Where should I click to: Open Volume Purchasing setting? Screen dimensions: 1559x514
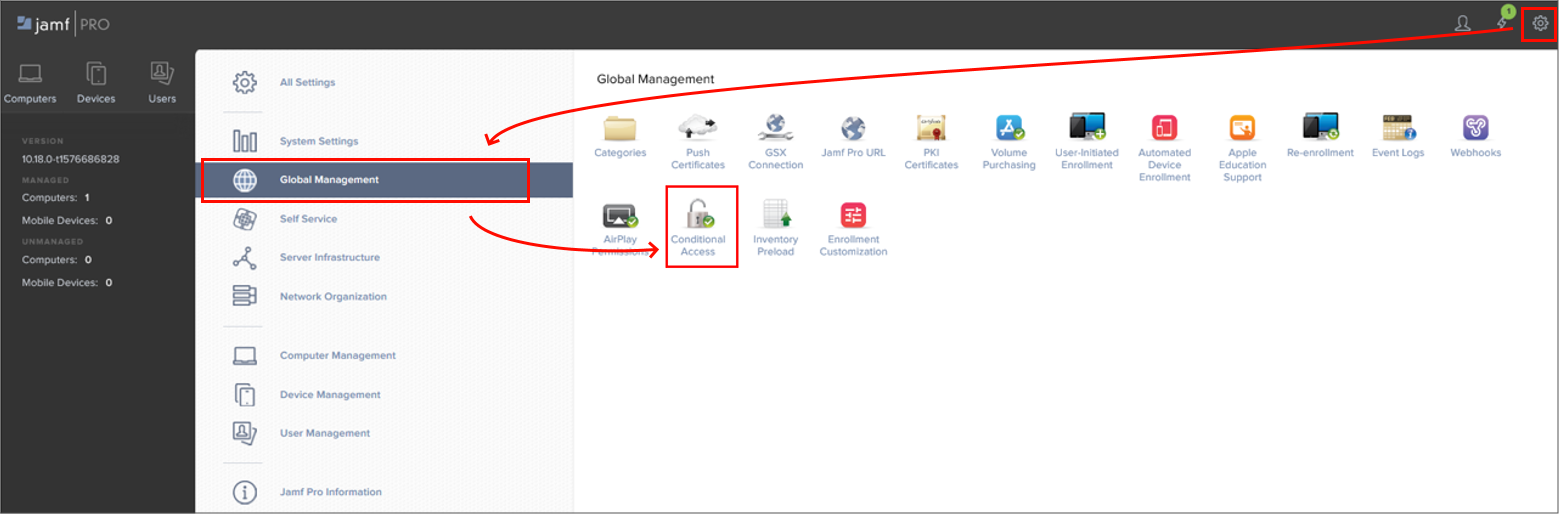click(x=1009, y=142)
